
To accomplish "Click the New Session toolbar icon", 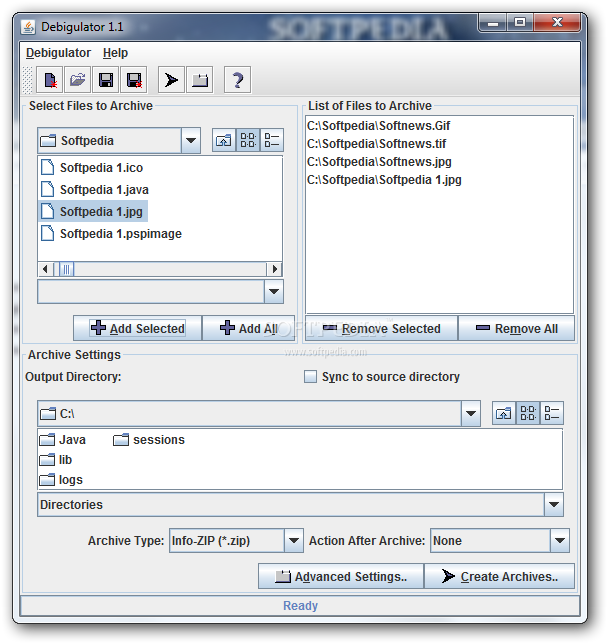I will 50,80.
